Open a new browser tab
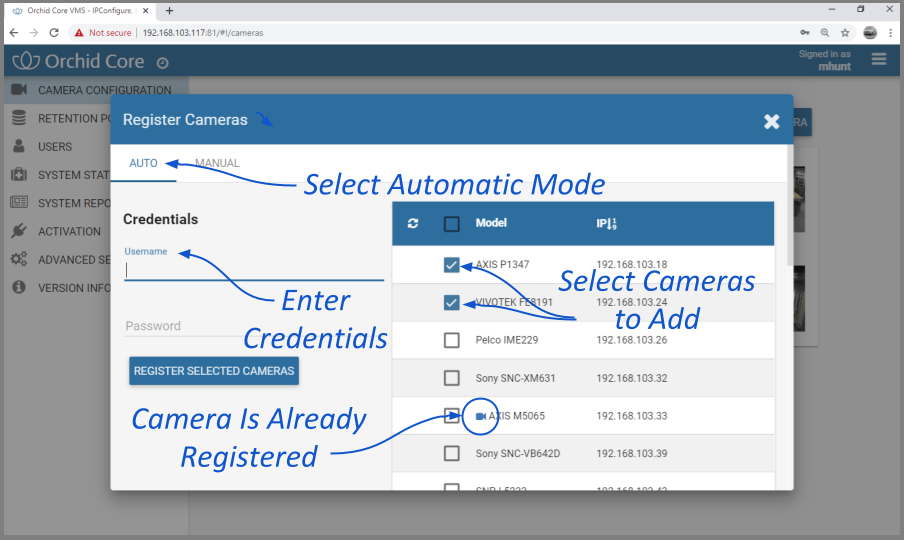This screenshot has height=540, width=904. pyautogui.click(x=170, y=11)
